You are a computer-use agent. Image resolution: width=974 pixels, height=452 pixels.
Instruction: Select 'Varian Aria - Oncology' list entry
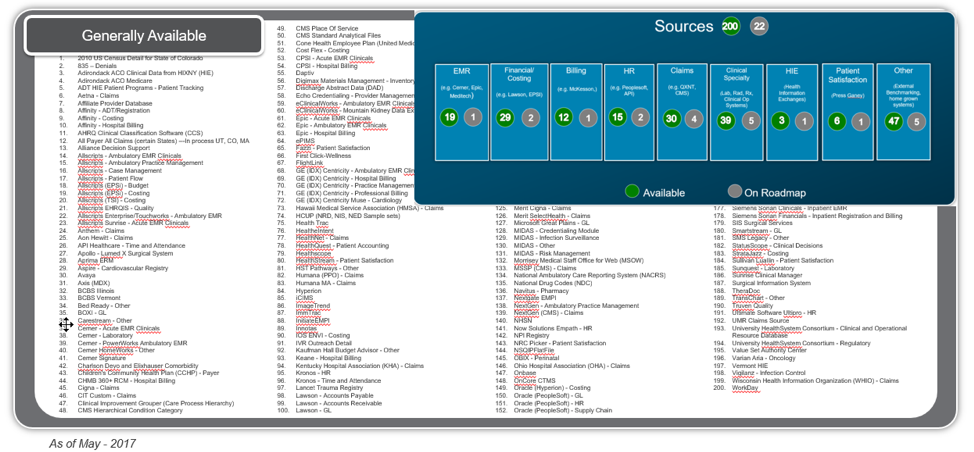pos(763,358)
